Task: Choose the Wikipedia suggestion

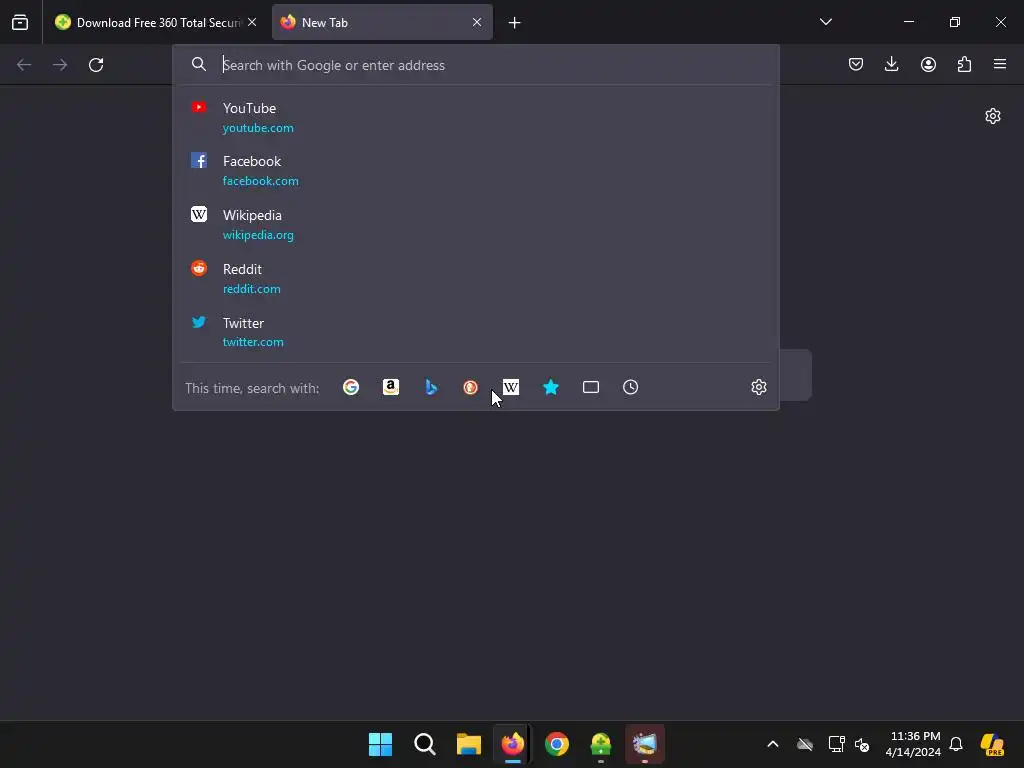Action: [476, 225]
